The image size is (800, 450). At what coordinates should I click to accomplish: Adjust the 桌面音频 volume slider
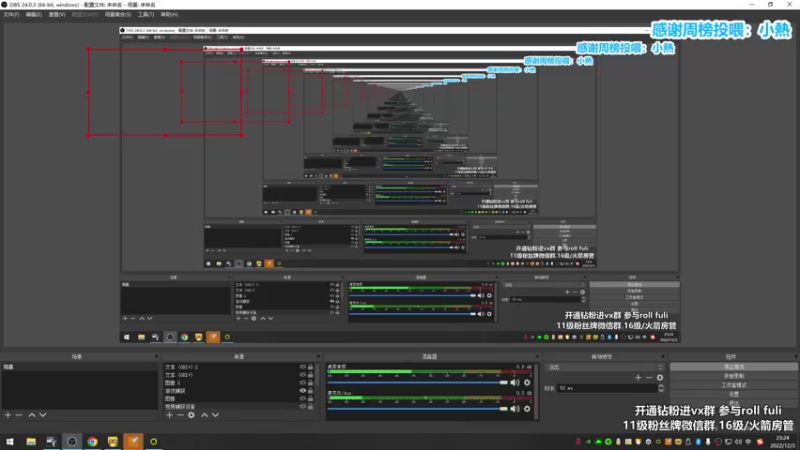pyautogui.click(x=417, y=383)
